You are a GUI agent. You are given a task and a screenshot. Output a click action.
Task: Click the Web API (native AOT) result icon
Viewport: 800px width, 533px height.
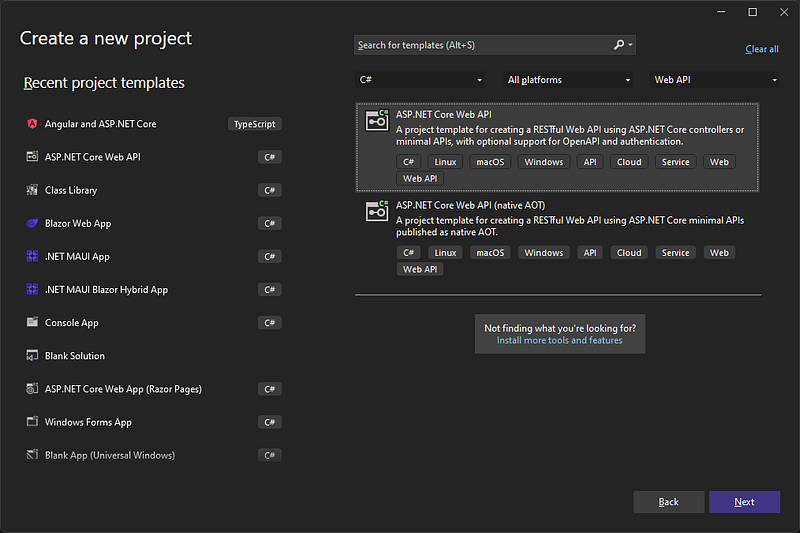[x=377, y=211]
